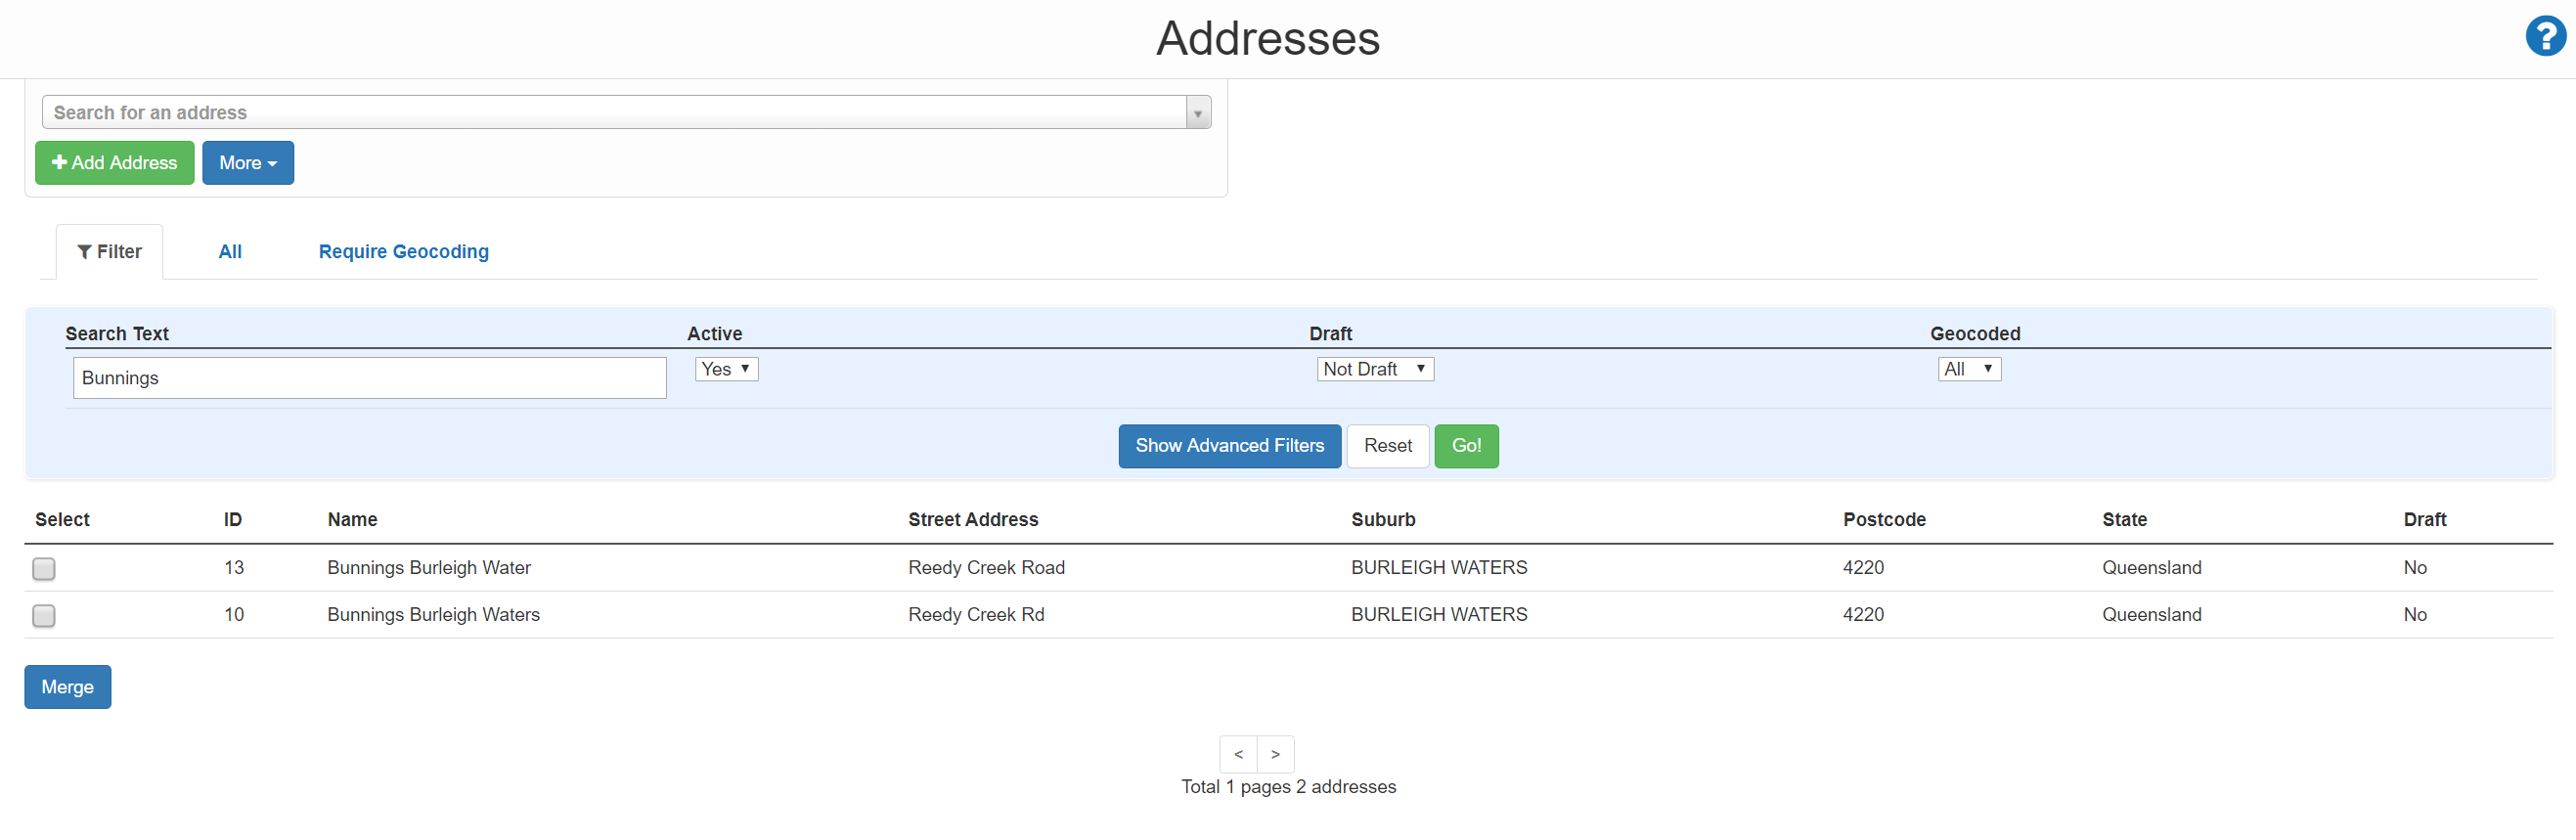
Task: Open the Draft dropdown showing Not Draft
Action: [x=1374, y=369]
